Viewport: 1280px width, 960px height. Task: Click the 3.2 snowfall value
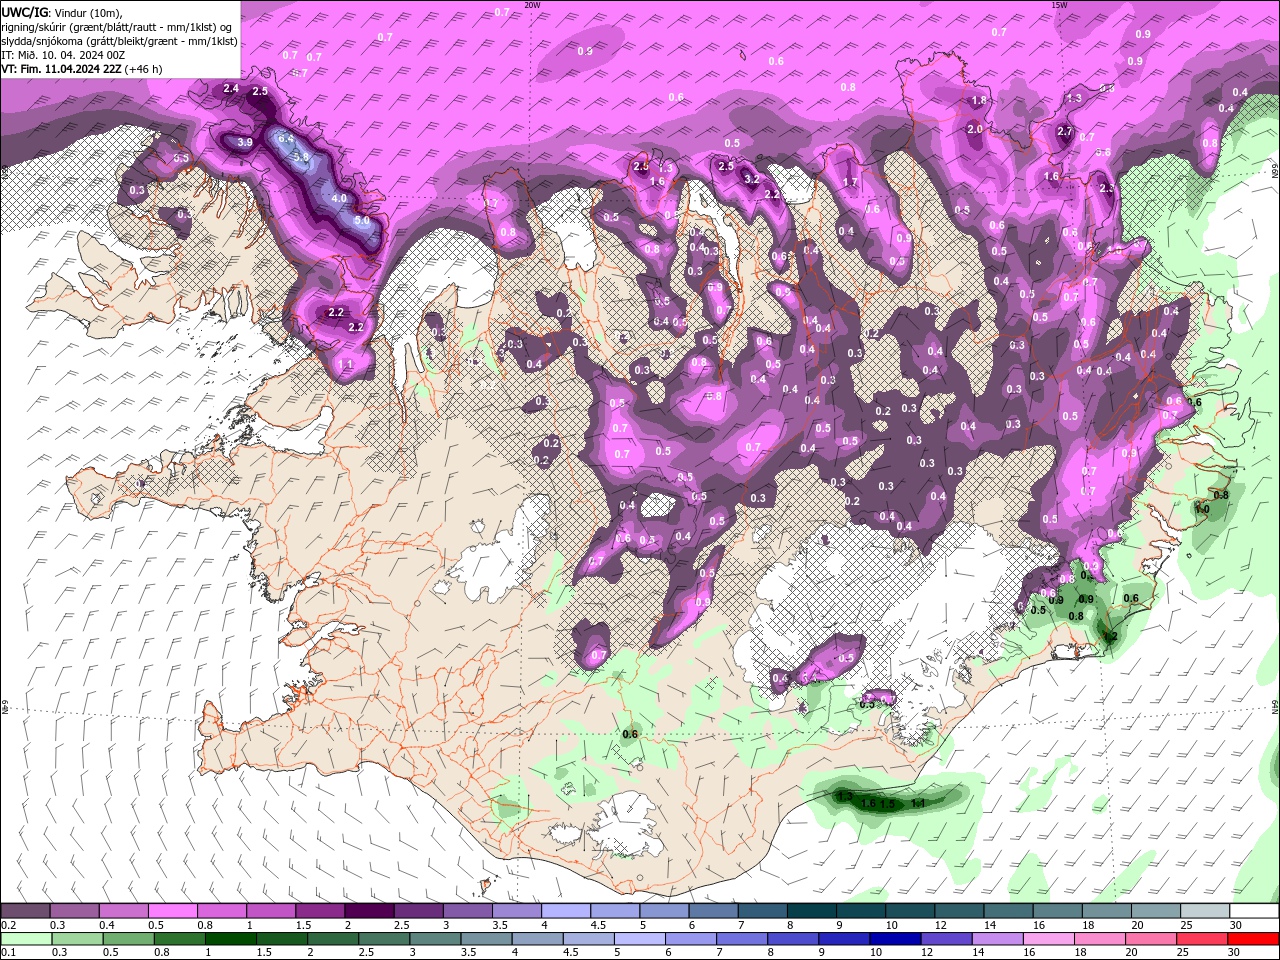pos(752,179)
